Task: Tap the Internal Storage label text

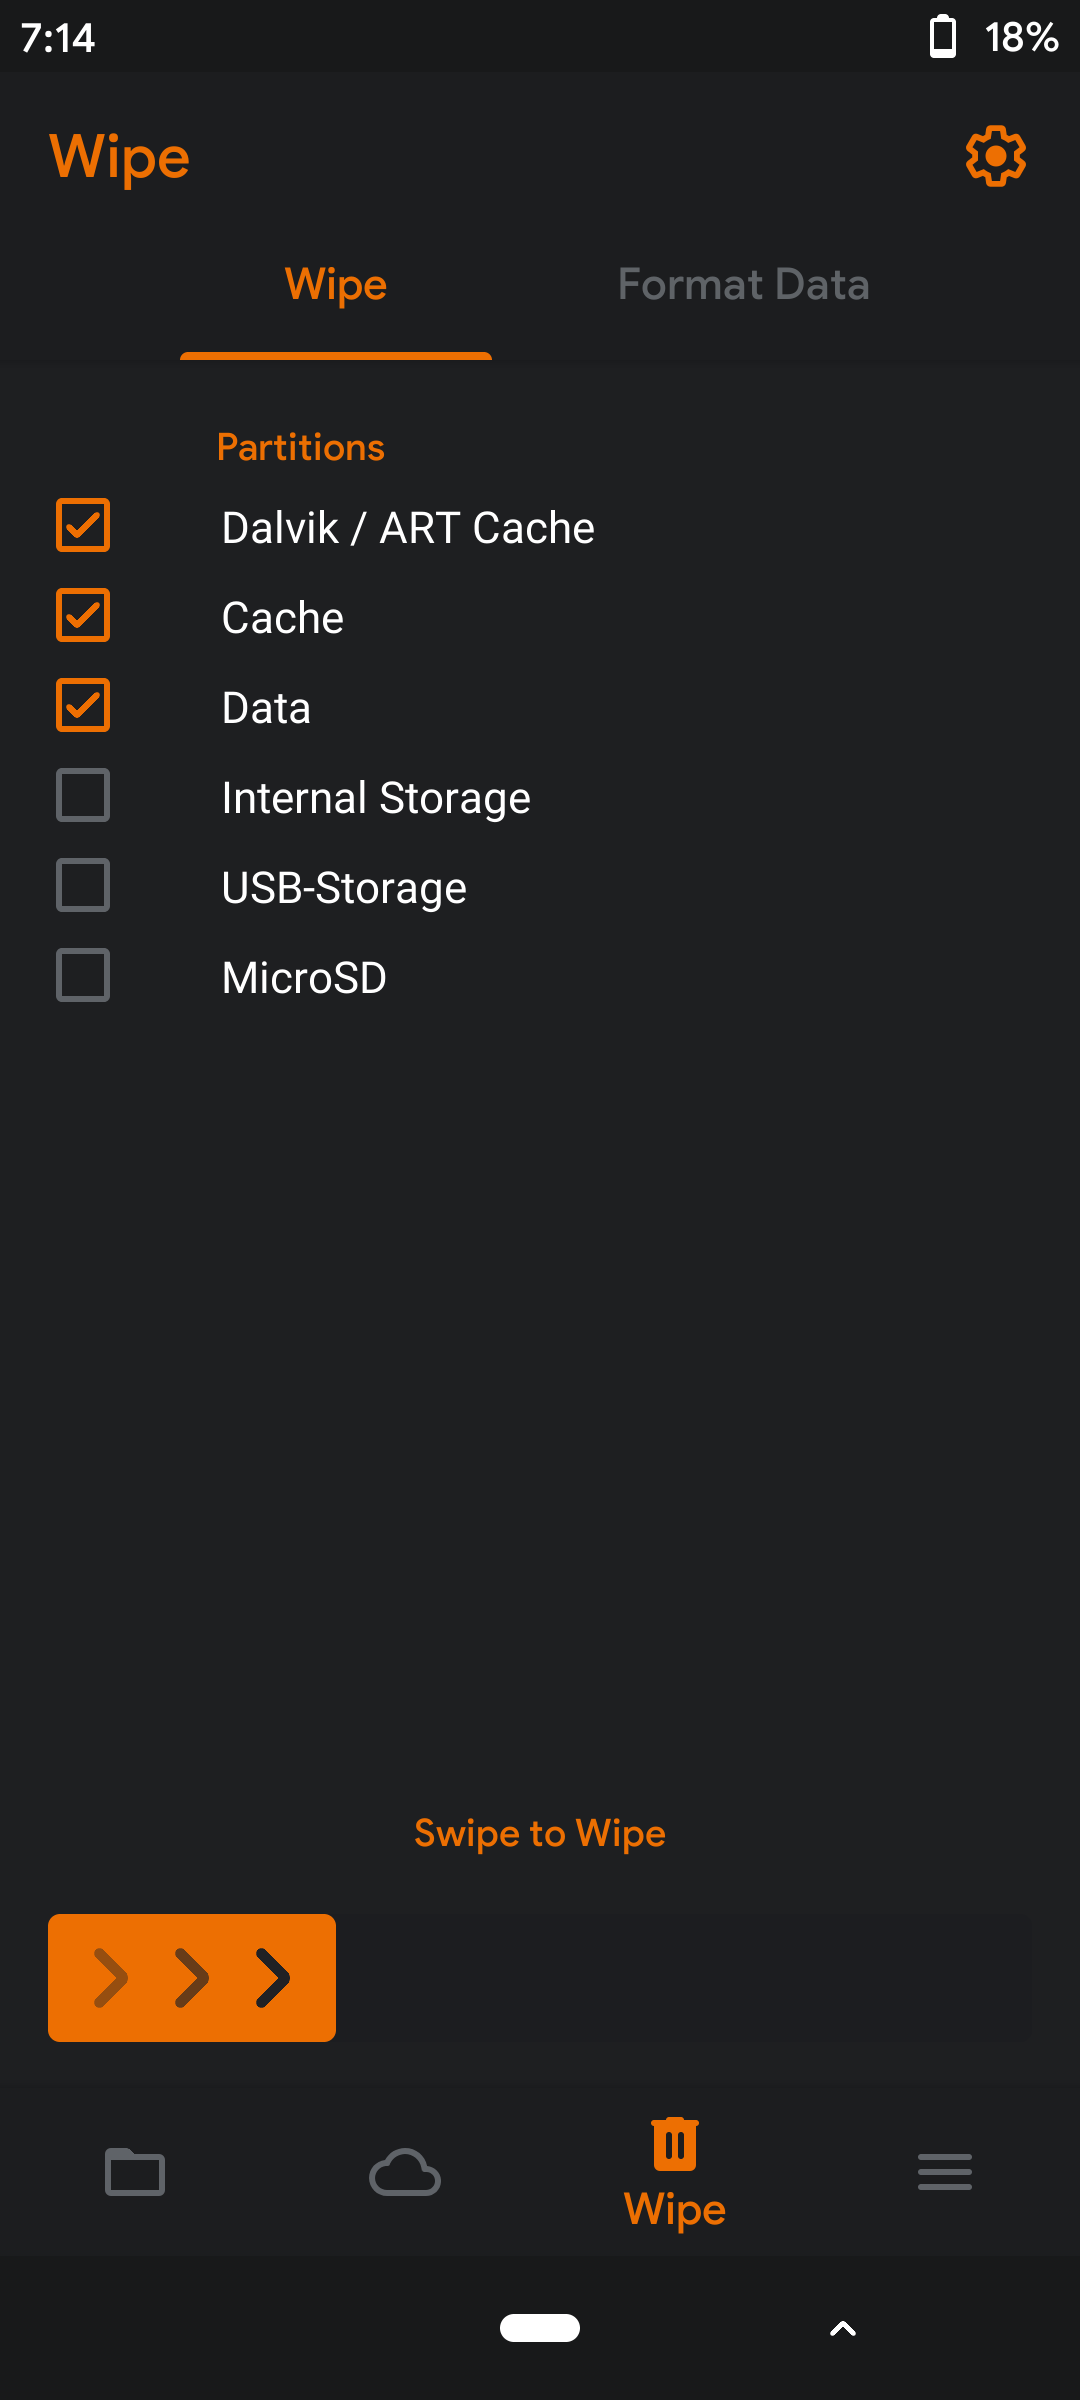Action: coord(376,798)
